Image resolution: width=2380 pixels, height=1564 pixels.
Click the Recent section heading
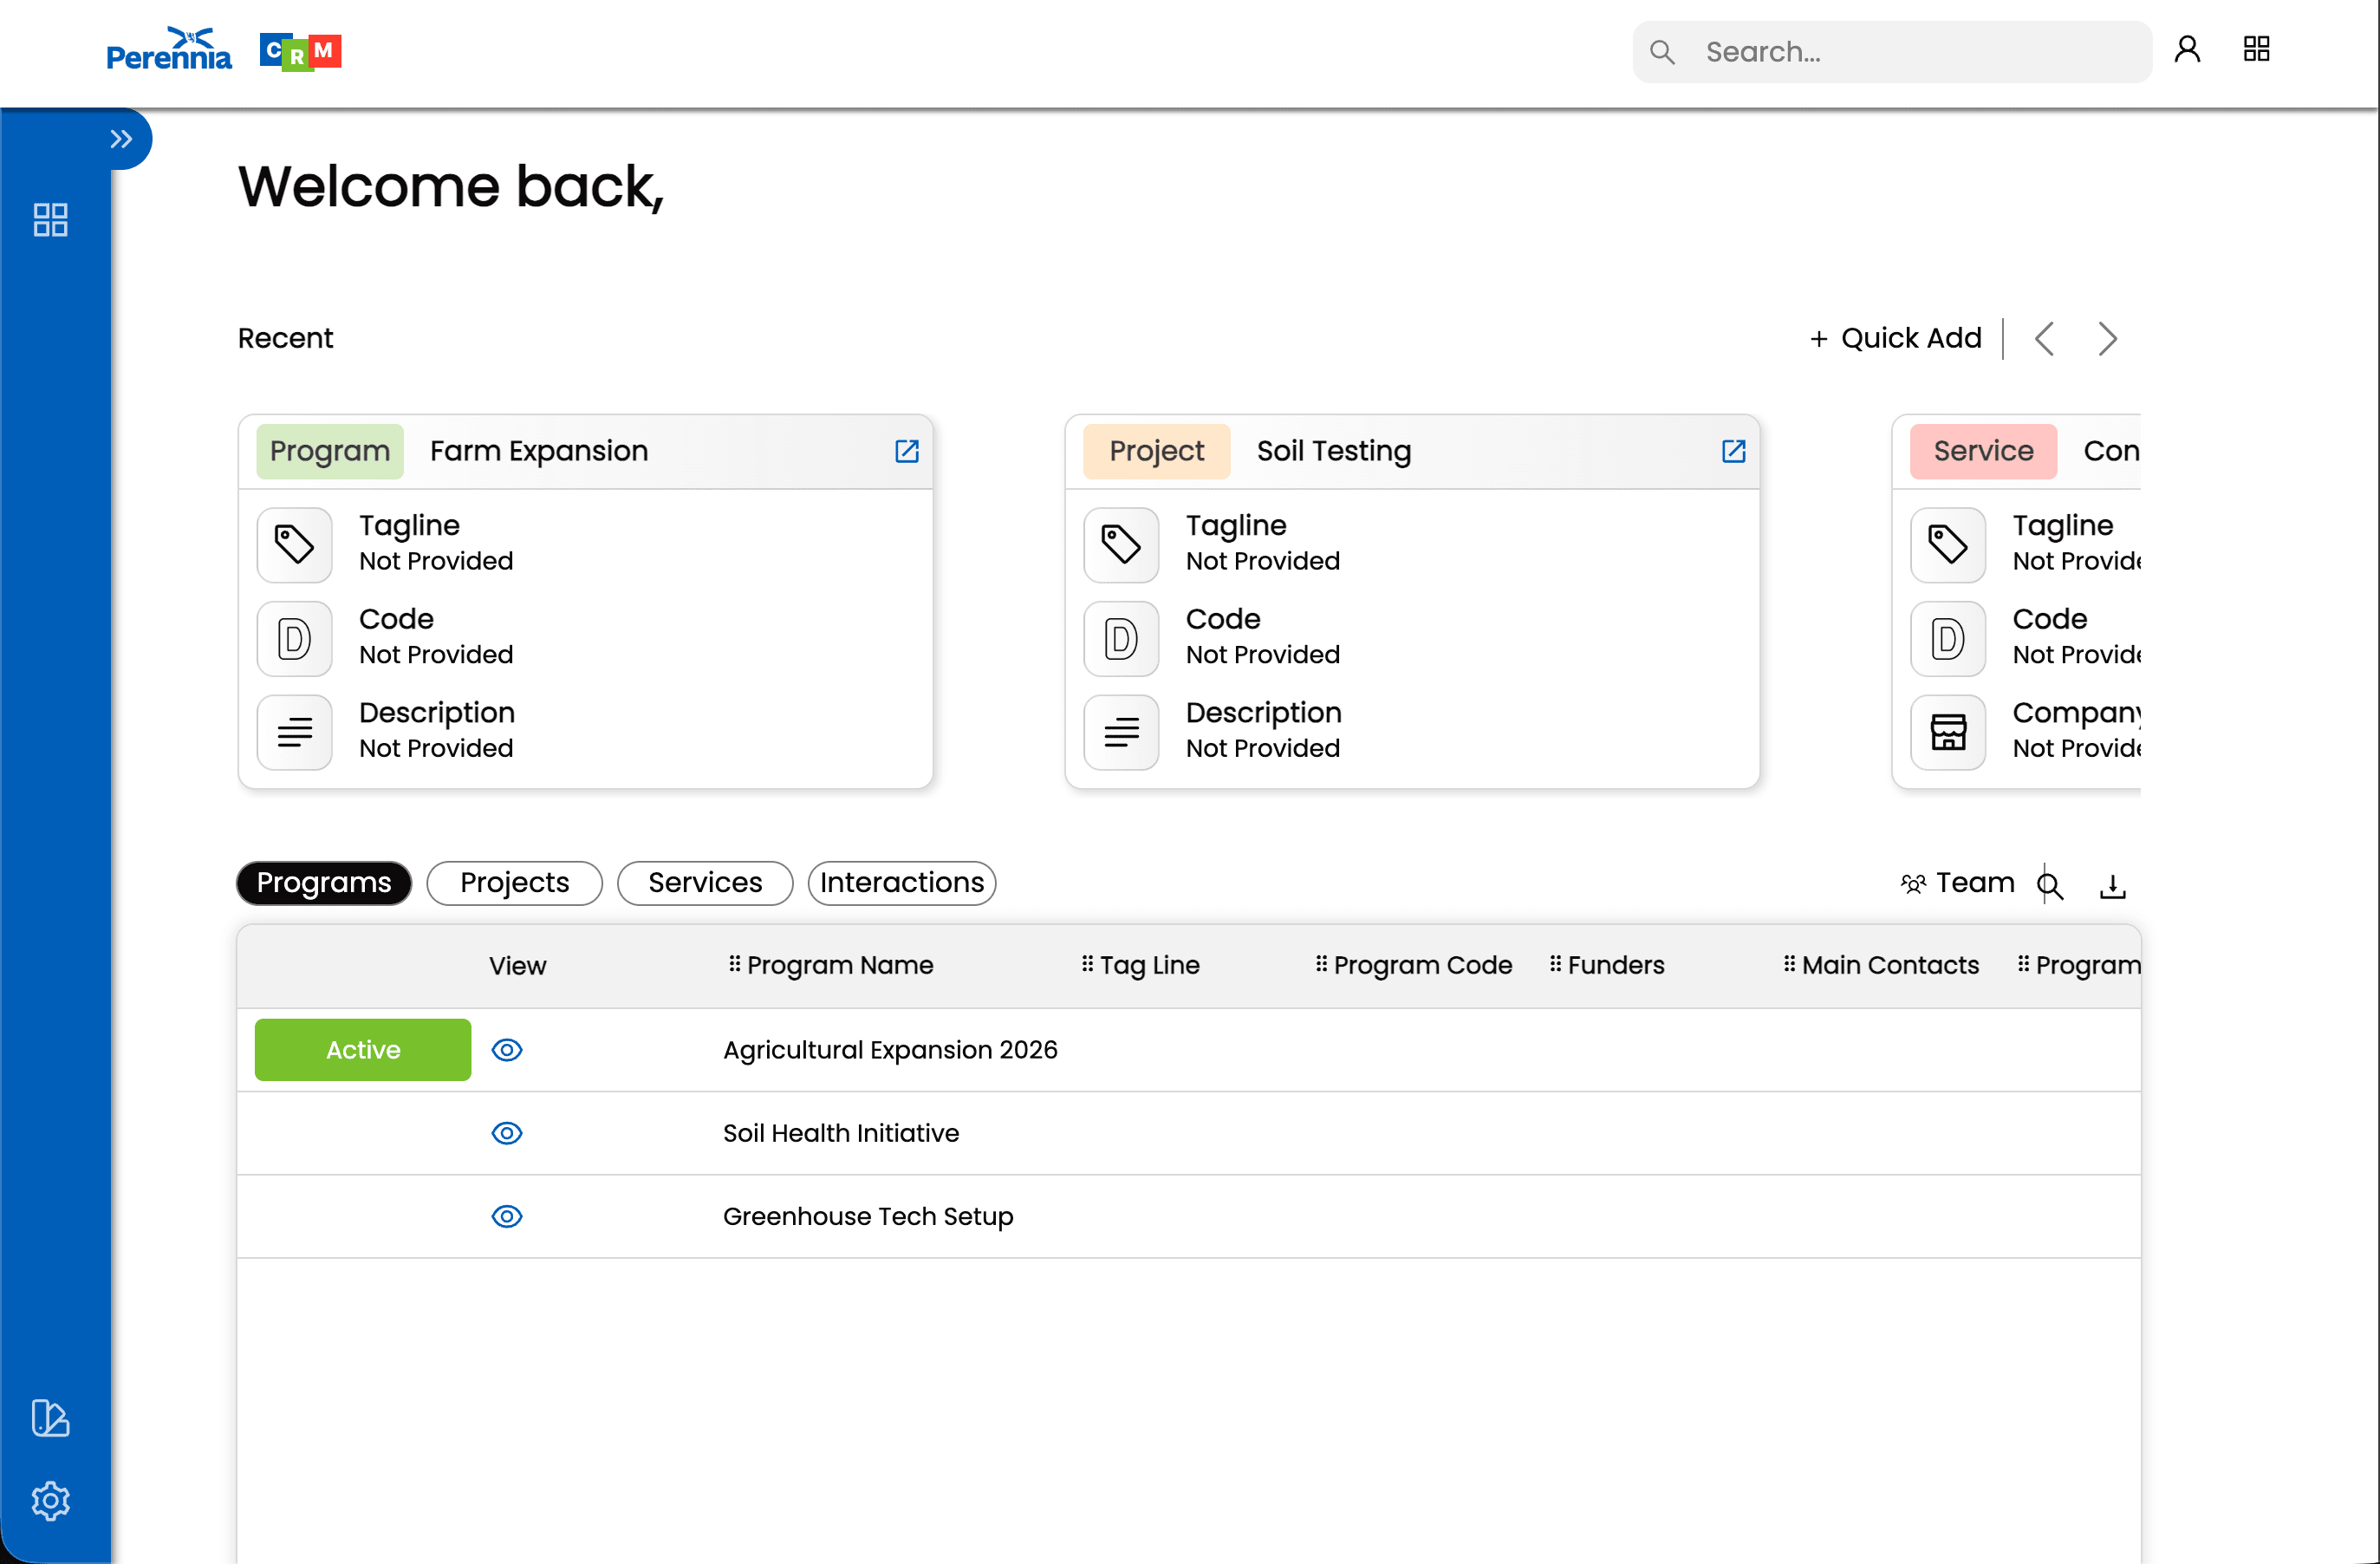285,338
